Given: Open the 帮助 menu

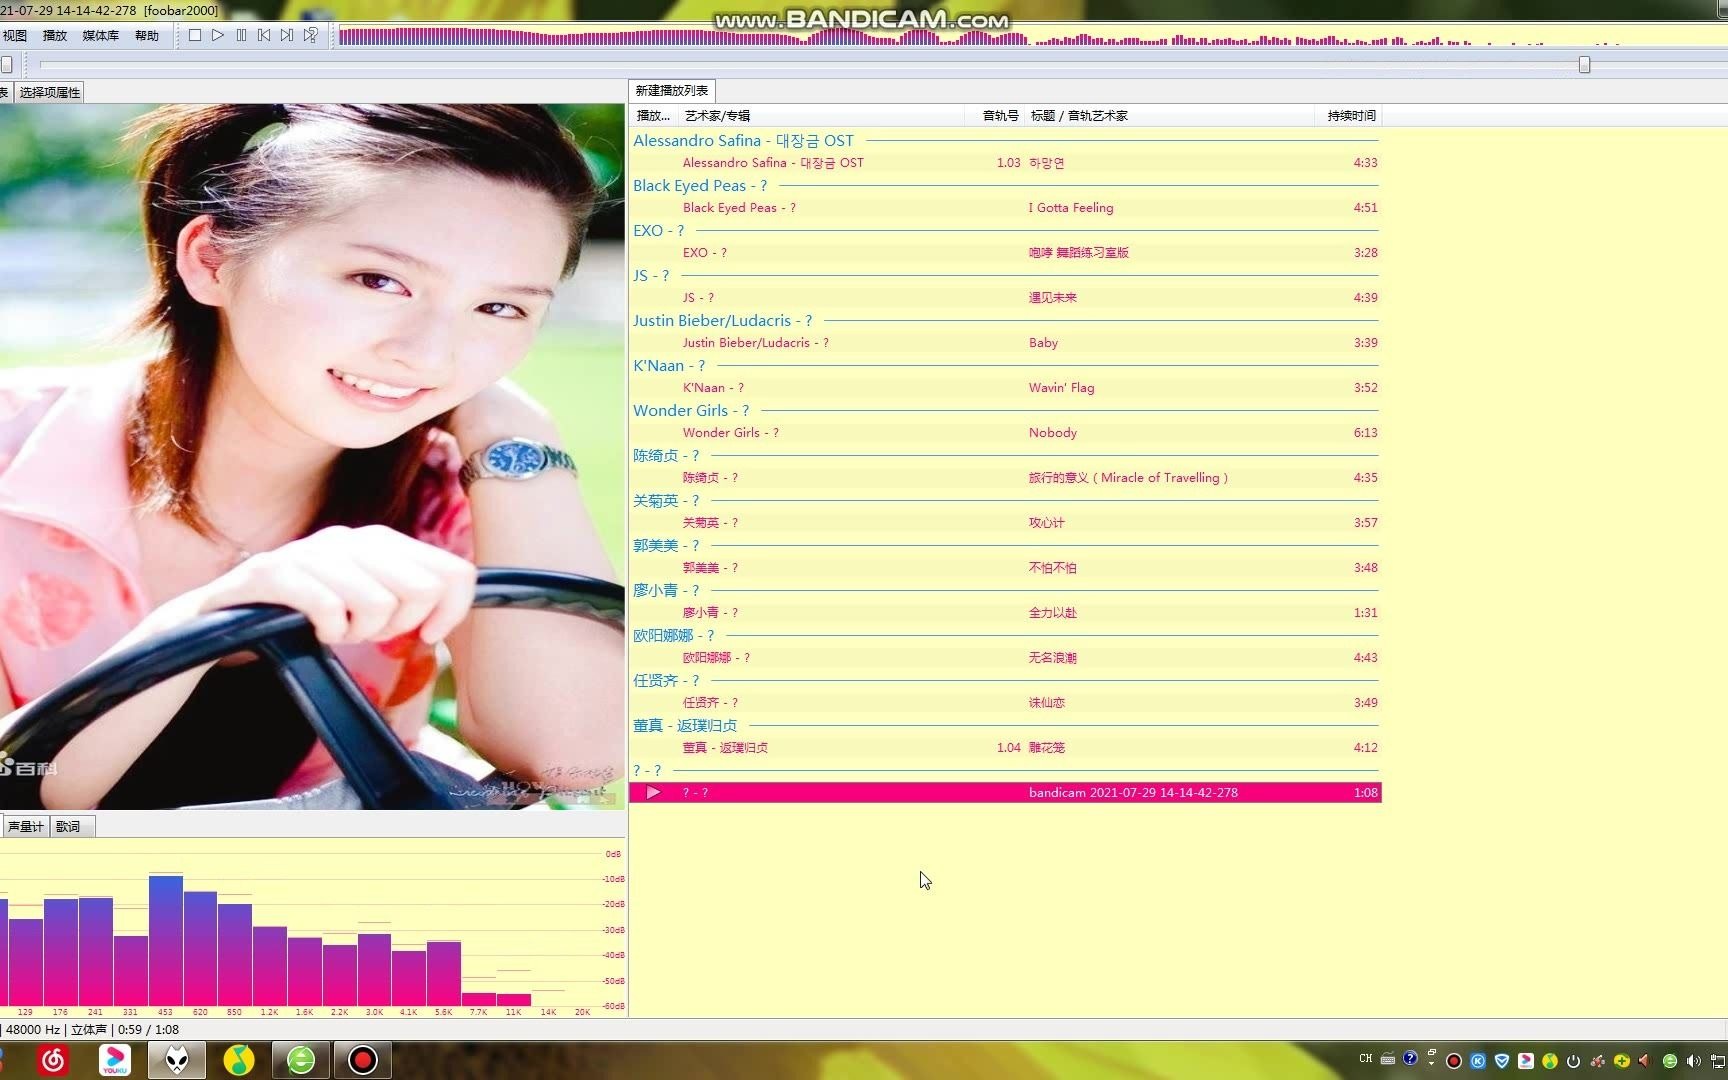Looking at the screenshot, I should pyautogui.click(x=147, y=35).
